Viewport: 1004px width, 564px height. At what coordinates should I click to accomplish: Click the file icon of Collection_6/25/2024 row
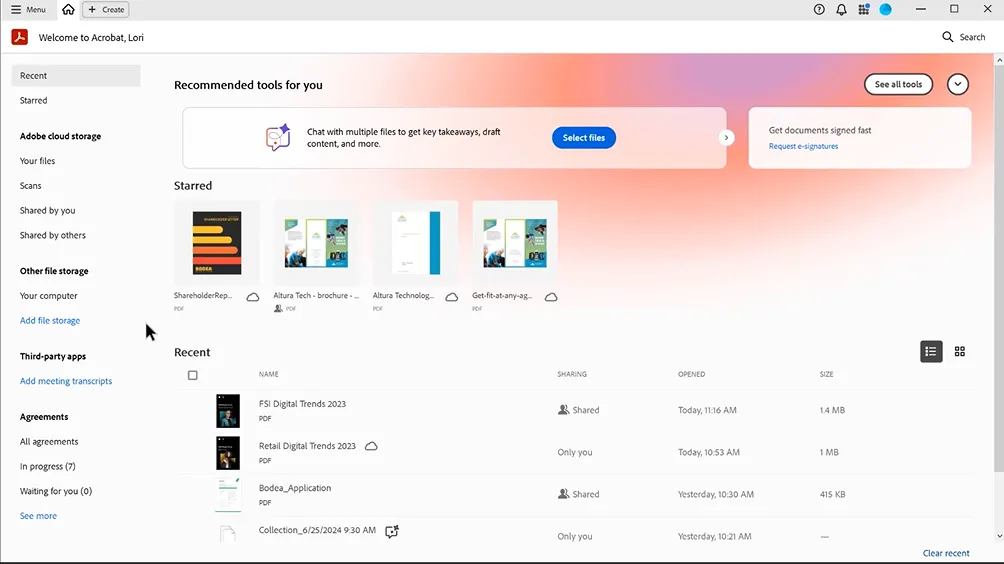pyautogui.click(x=227, y=533)
